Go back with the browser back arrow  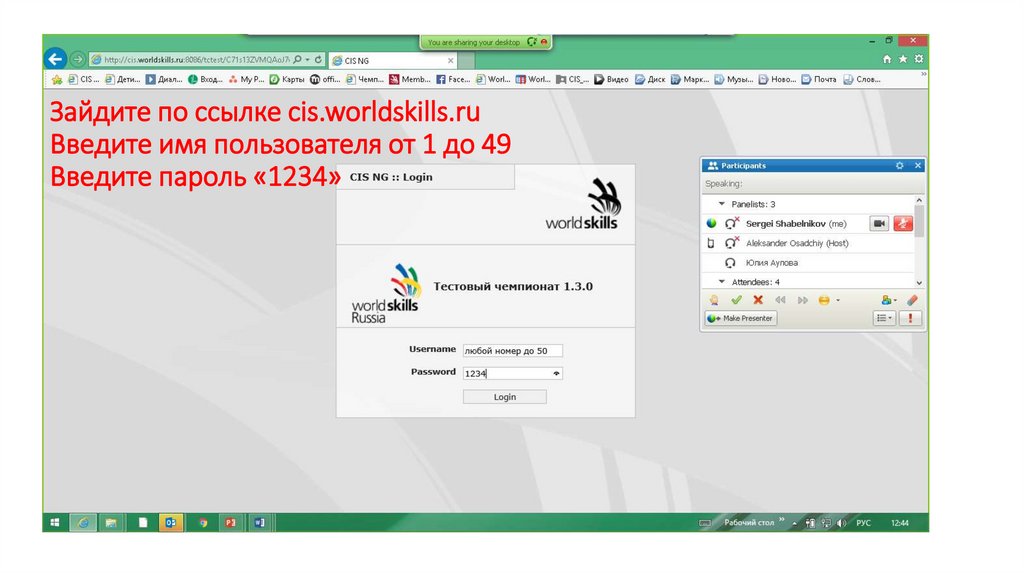pos(56,59)
